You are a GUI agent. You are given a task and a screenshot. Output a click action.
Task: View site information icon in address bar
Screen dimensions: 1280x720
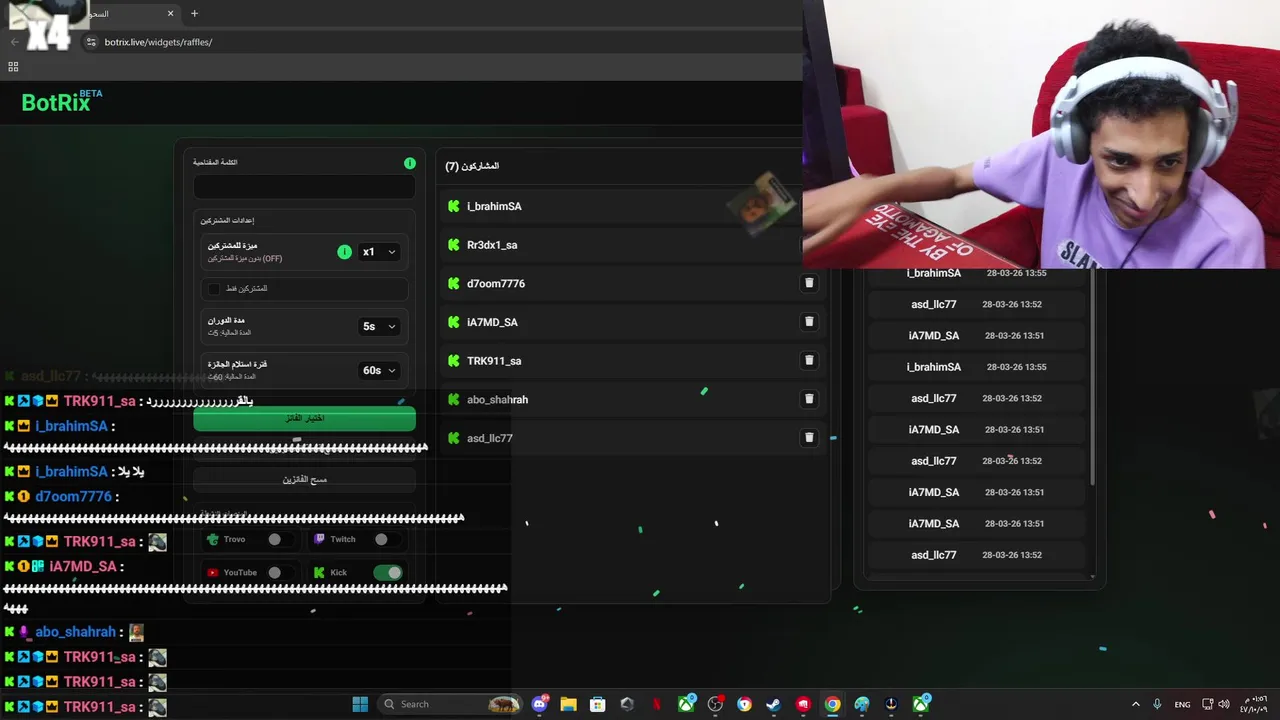(91, 42)
